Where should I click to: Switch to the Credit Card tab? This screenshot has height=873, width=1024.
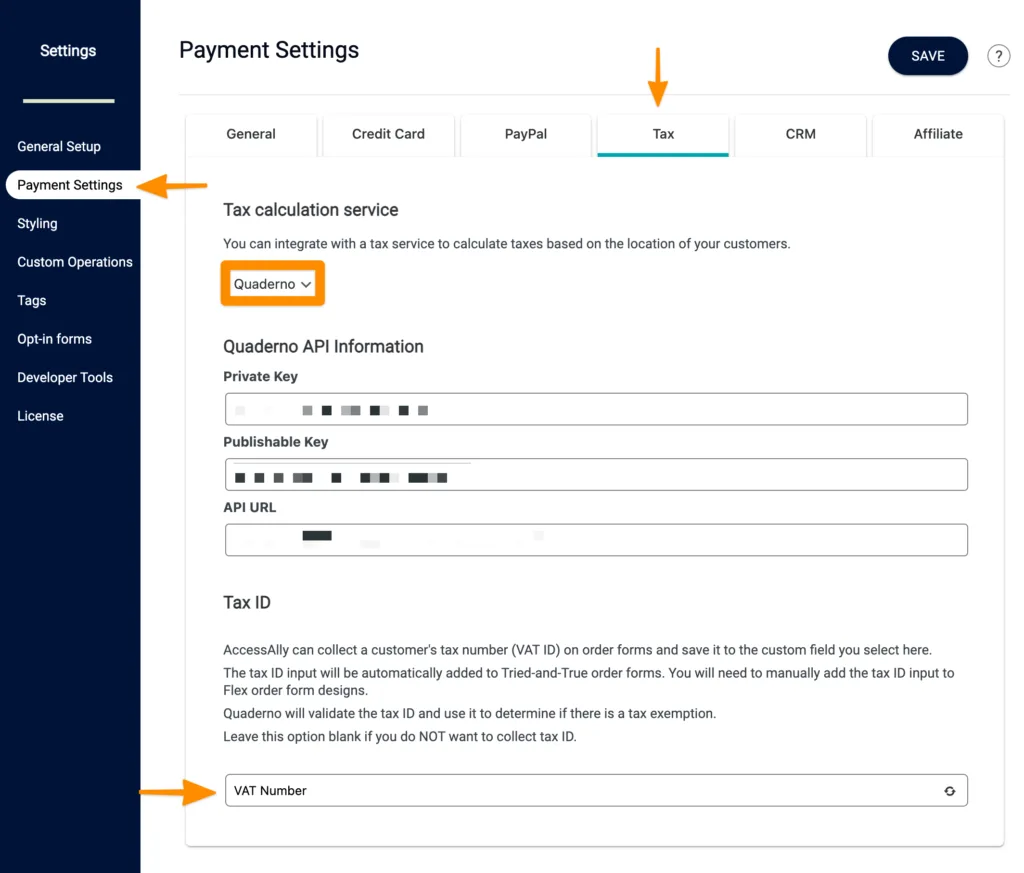[x=388, y=134]
